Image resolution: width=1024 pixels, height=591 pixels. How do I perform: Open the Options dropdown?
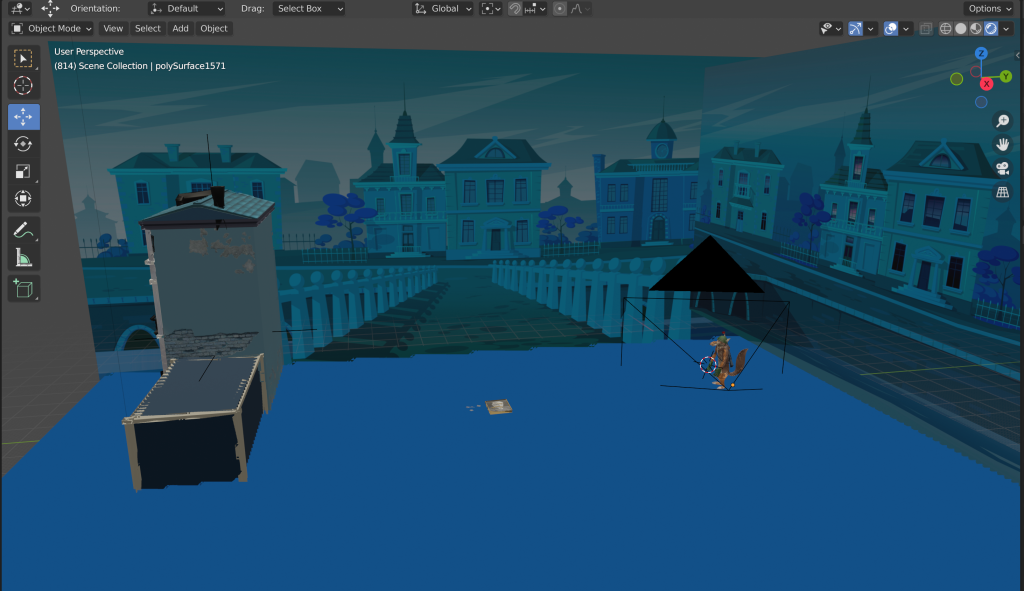989,8
